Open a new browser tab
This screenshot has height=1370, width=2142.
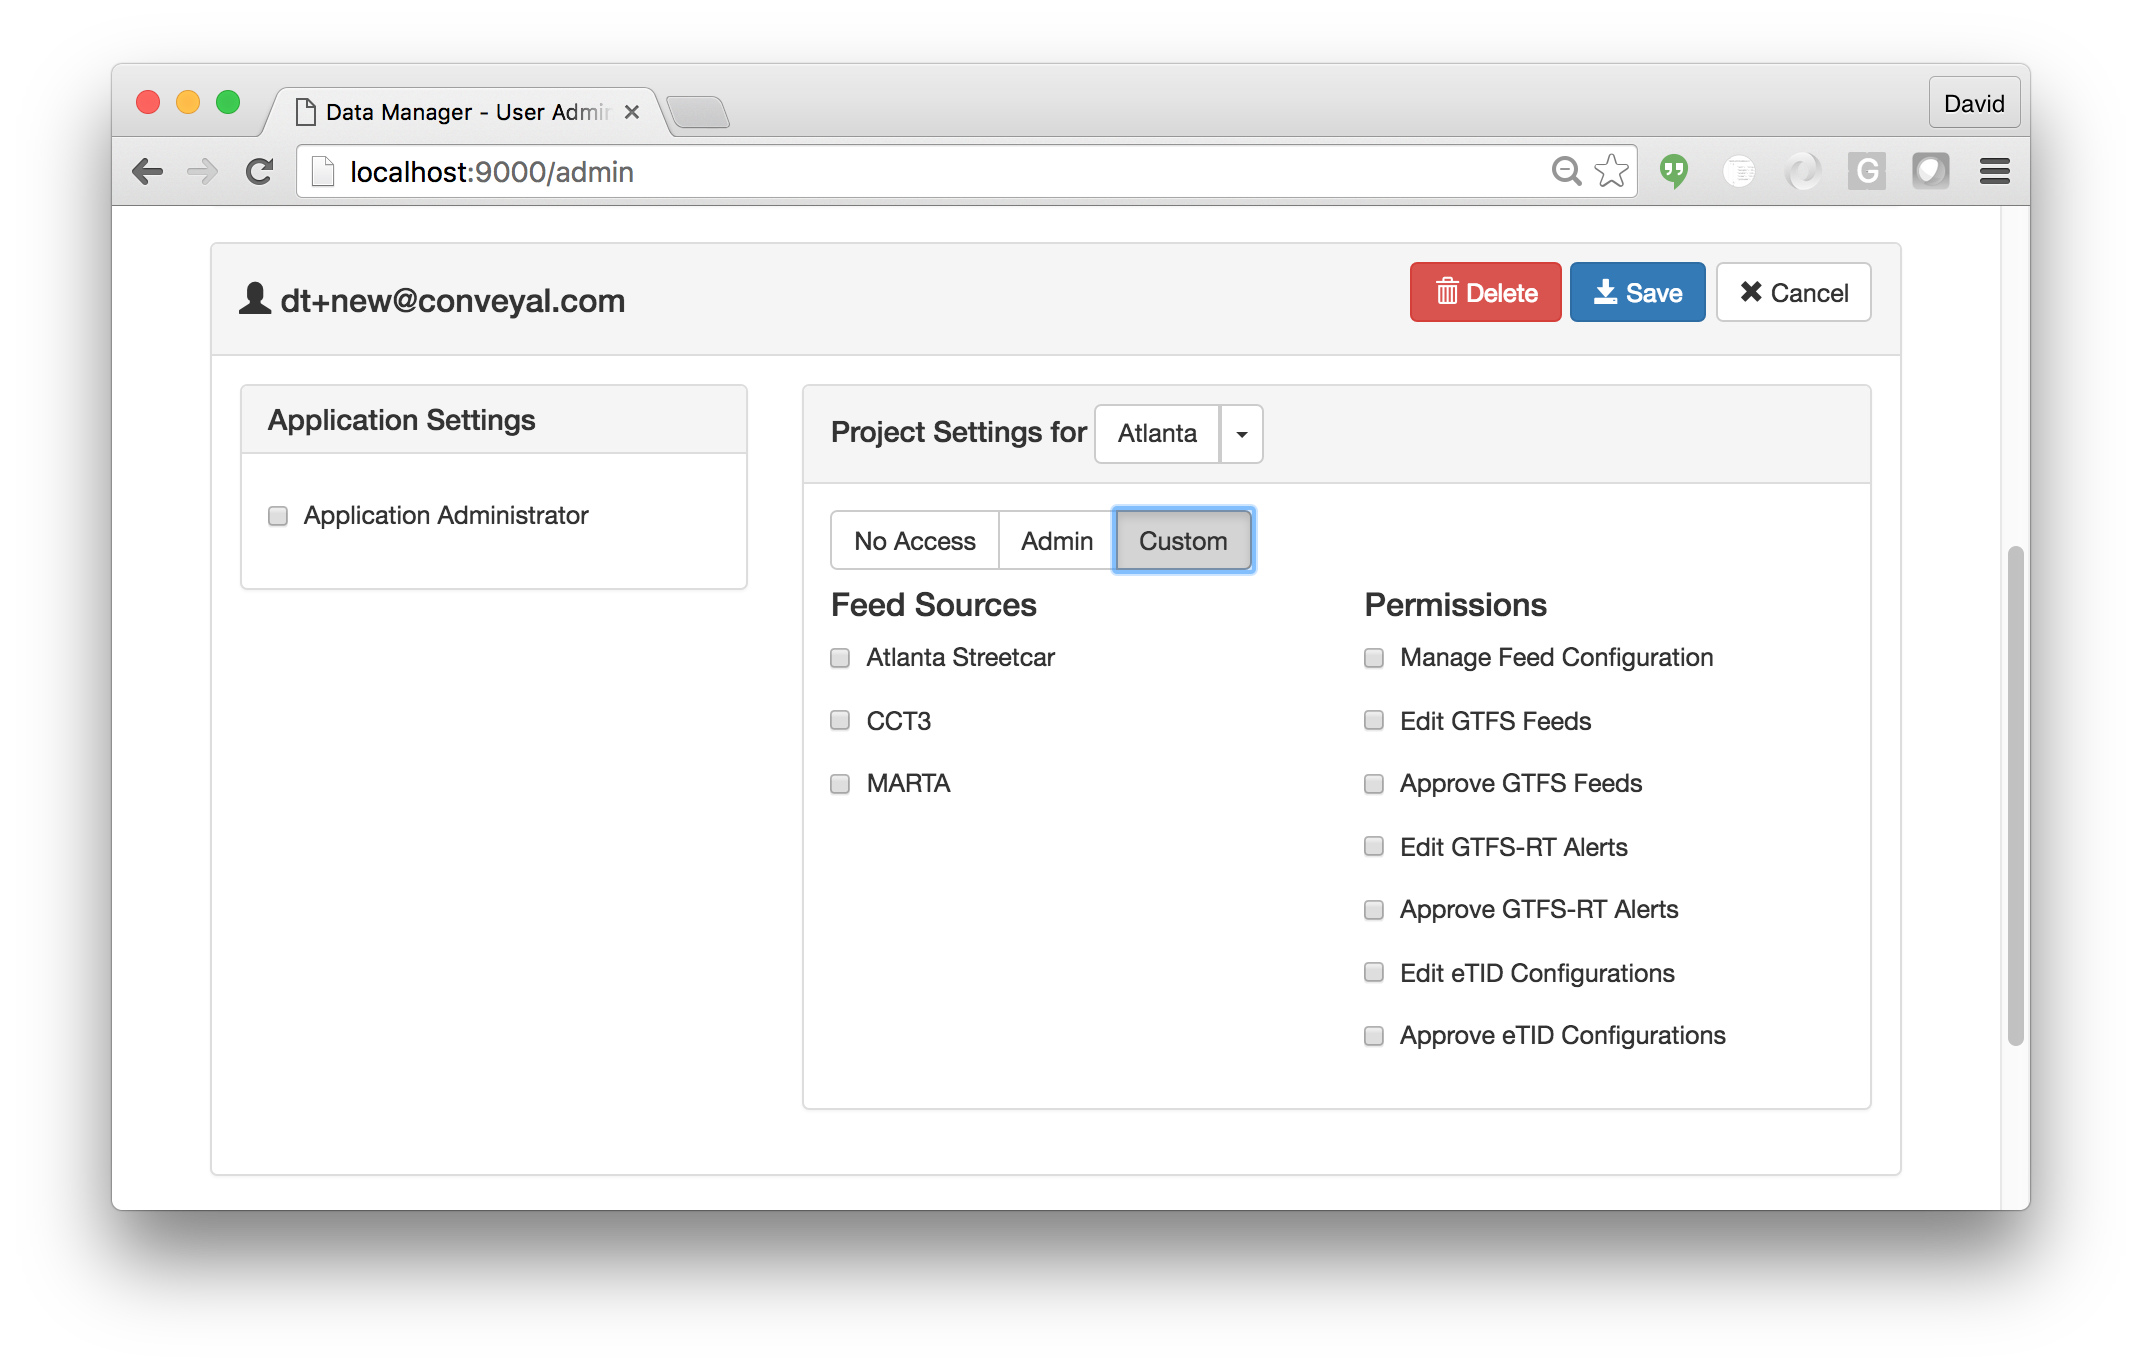(x=698, y=112)
